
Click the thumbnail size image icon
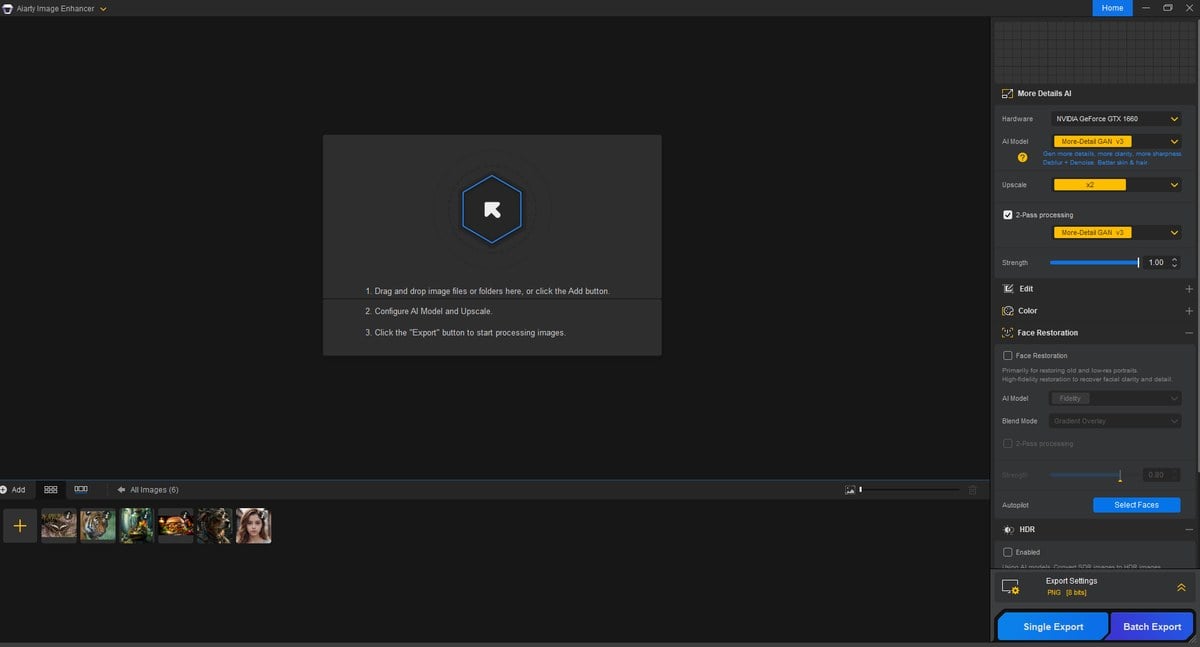click(850, 490)
